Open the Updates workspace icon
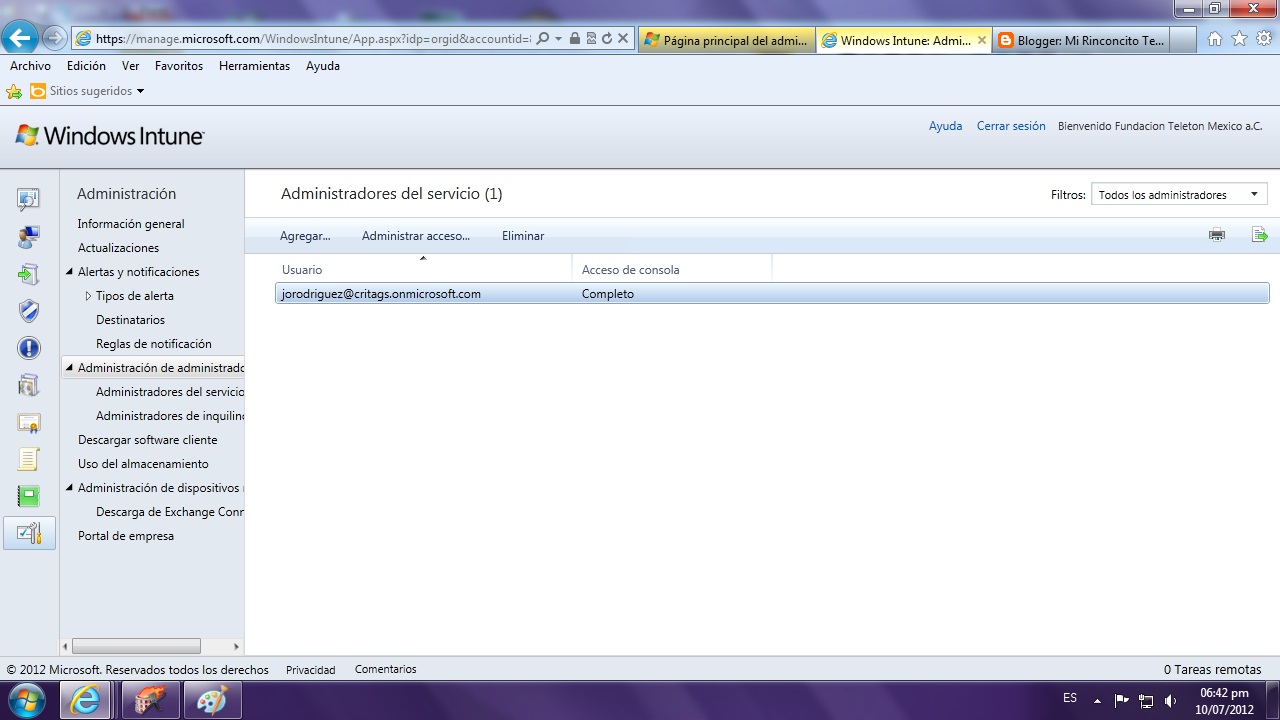The image size is (1280, 720). pos(29,274)
